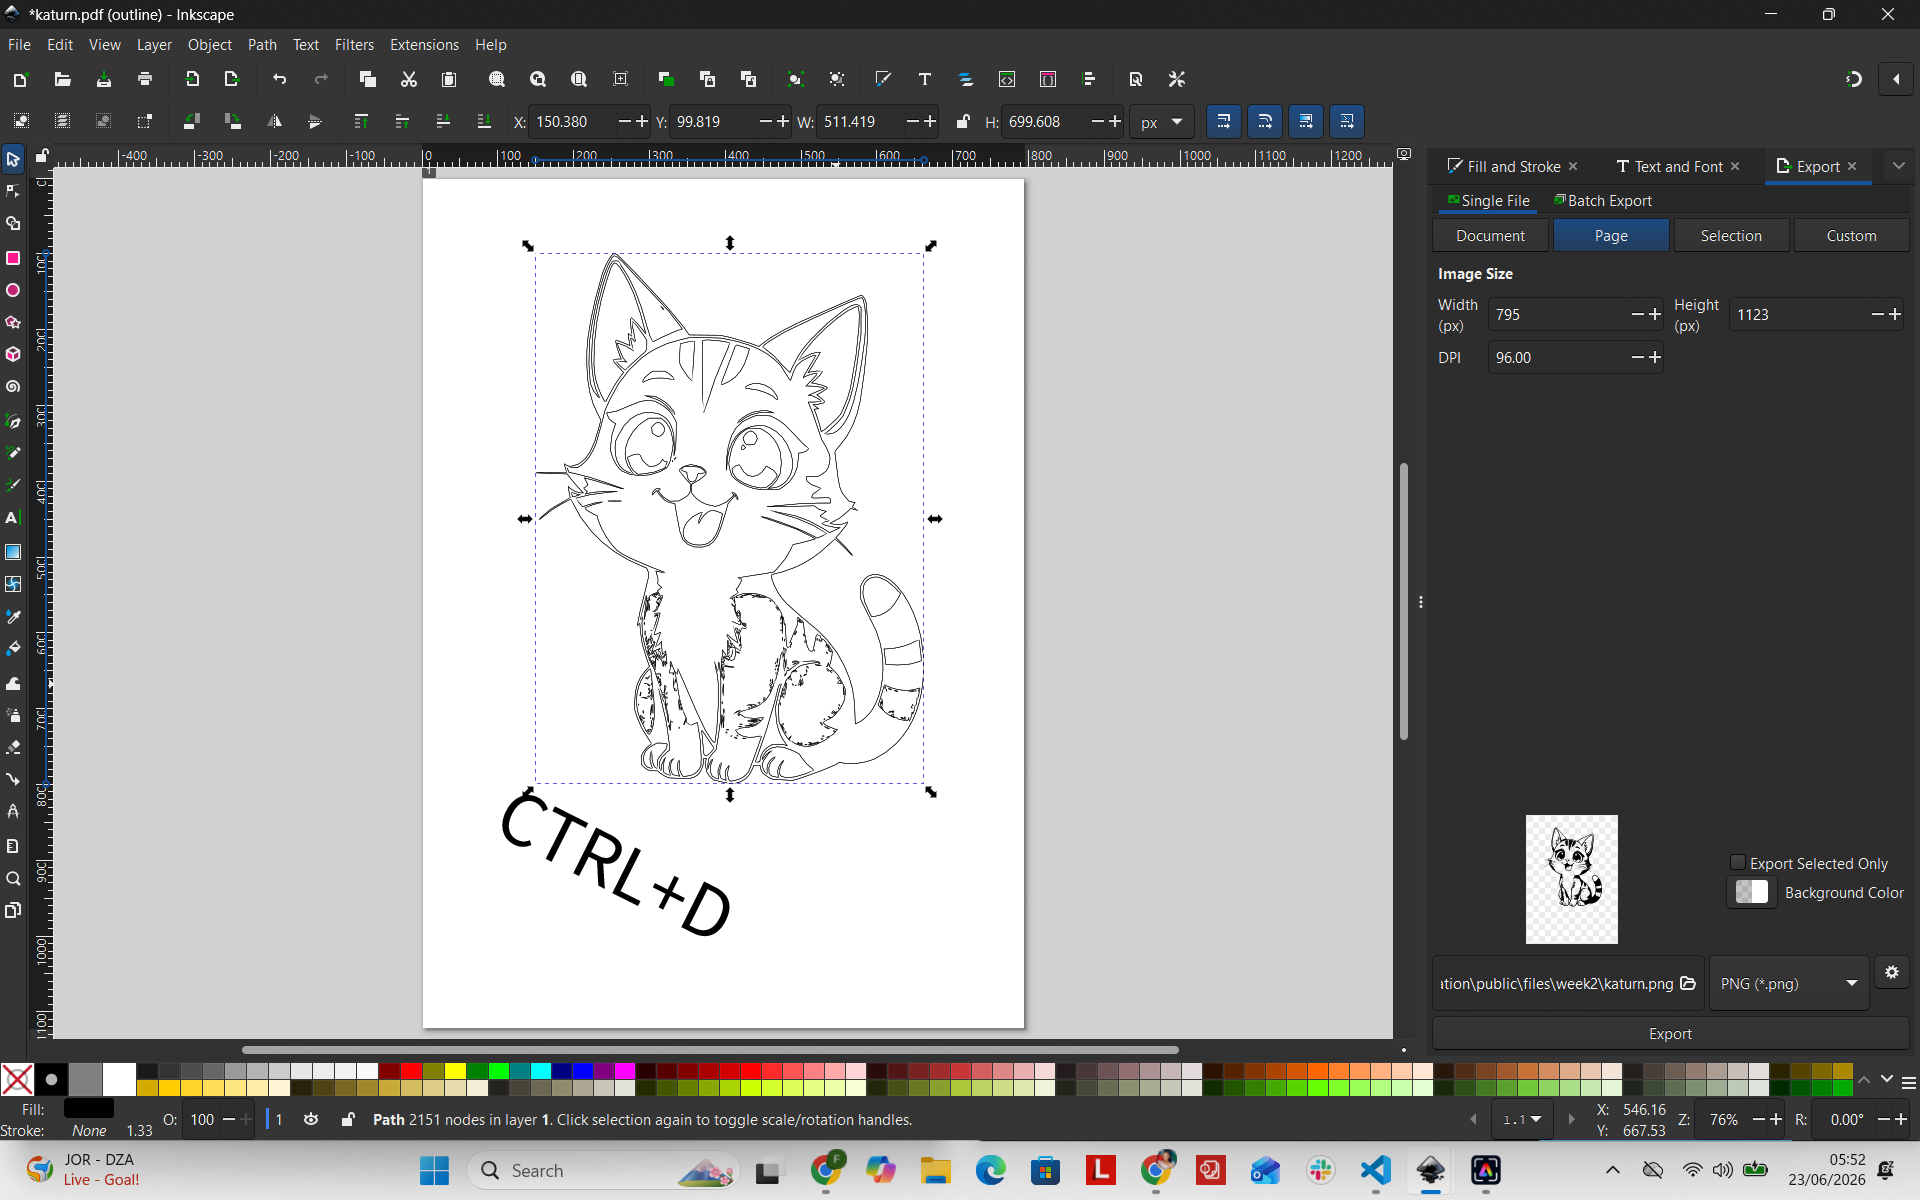Toggle move gradients with object

point(1306,121)
